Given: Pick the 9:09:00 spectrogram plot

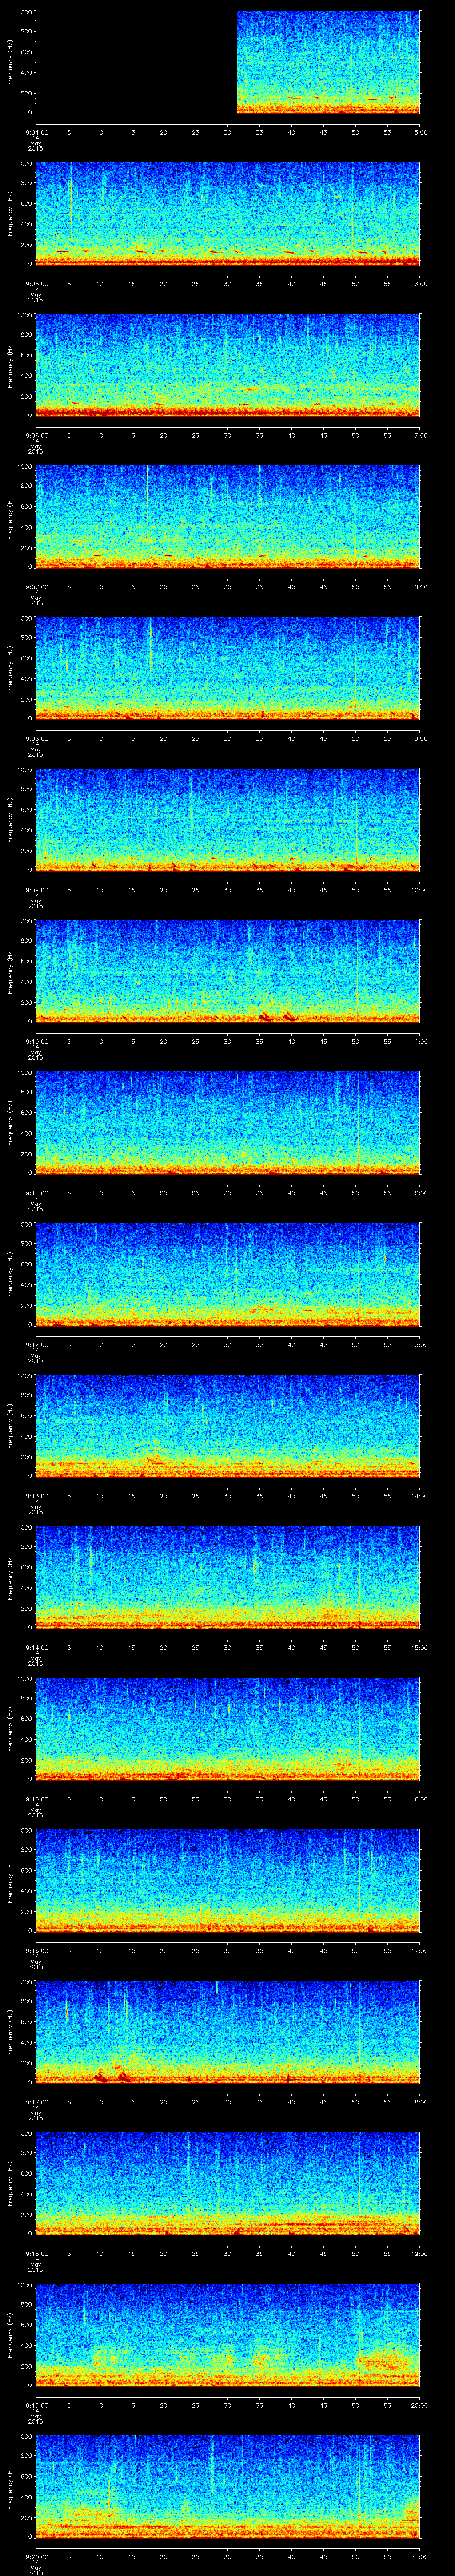Looking at the screenshot, I should coord(228,820).
